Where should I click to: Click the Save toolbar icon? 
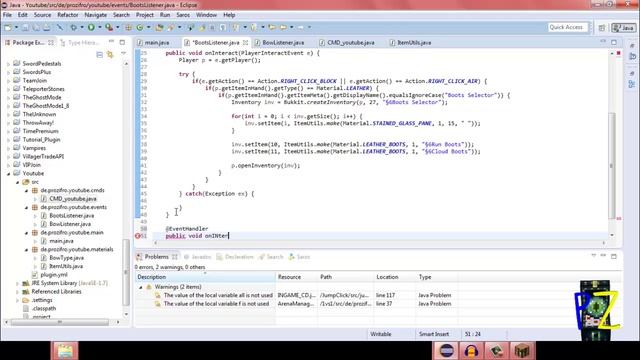(x=25, y=27)
